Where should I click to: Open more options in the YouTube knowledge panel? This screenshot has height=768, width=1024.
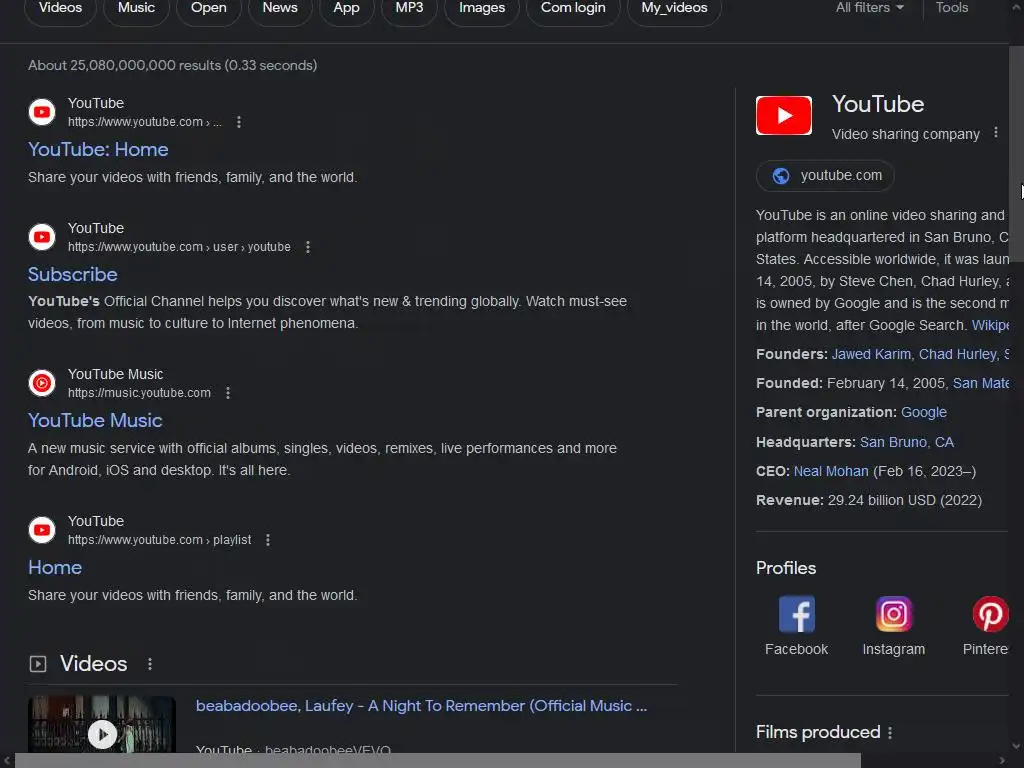[x=996, y=133]
